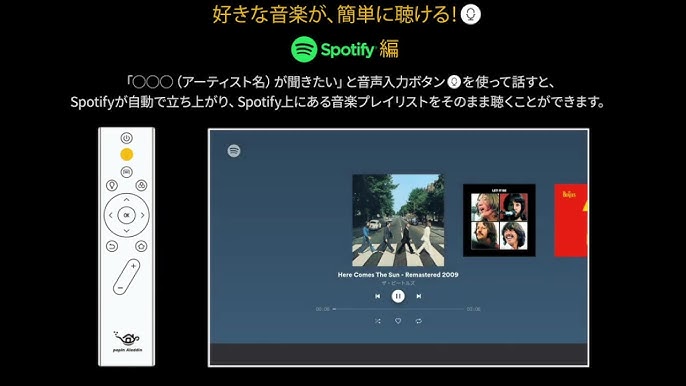
Task: Click the yellow headline 好きな音楽が、簡単に聴ける!
Action: (x=335, y=14)
